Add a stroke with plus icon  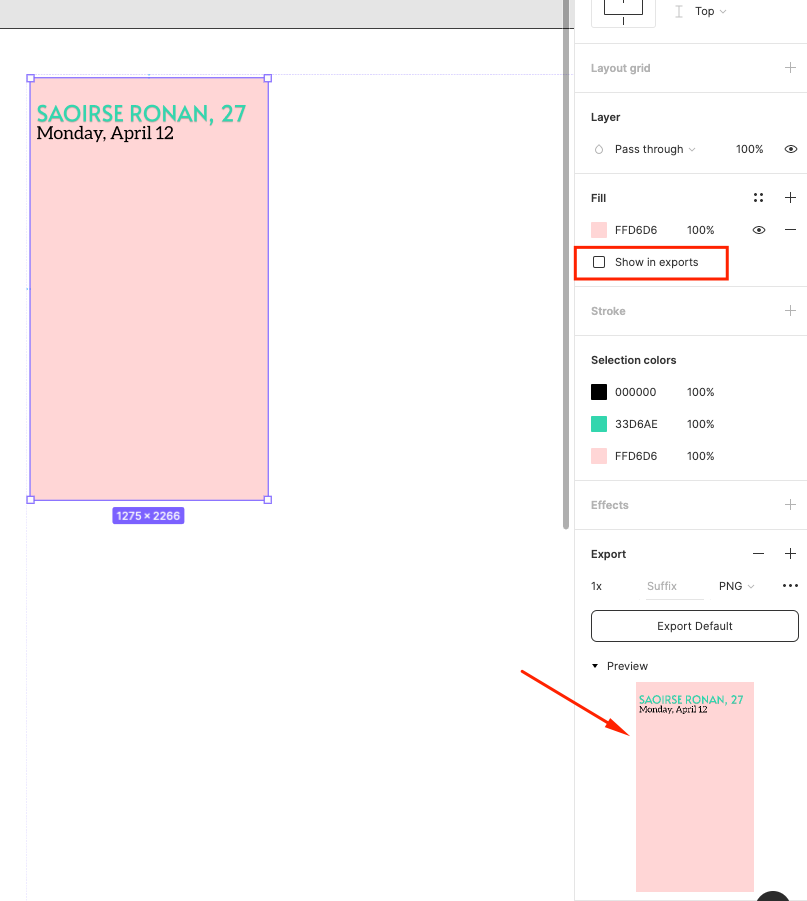(x=790, y=311)
